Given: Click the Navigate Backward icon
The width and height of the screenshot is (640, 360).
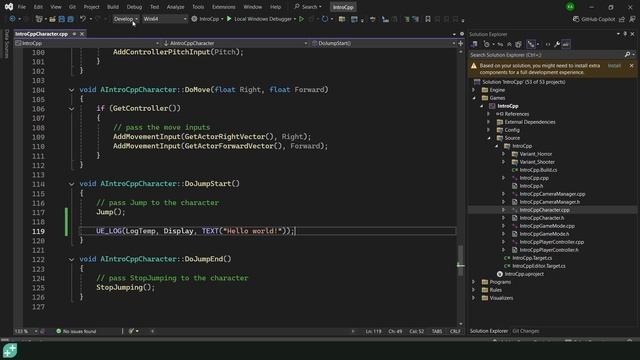Looking at the screenshot, I should pos(12,19).
